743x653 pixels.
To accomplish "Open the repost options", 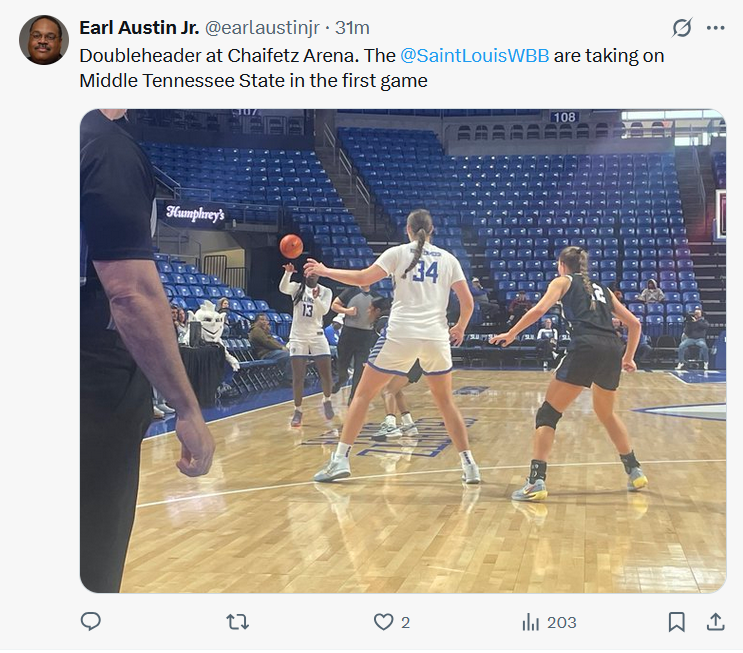I will pyautogui.click(x=237, y=622).
